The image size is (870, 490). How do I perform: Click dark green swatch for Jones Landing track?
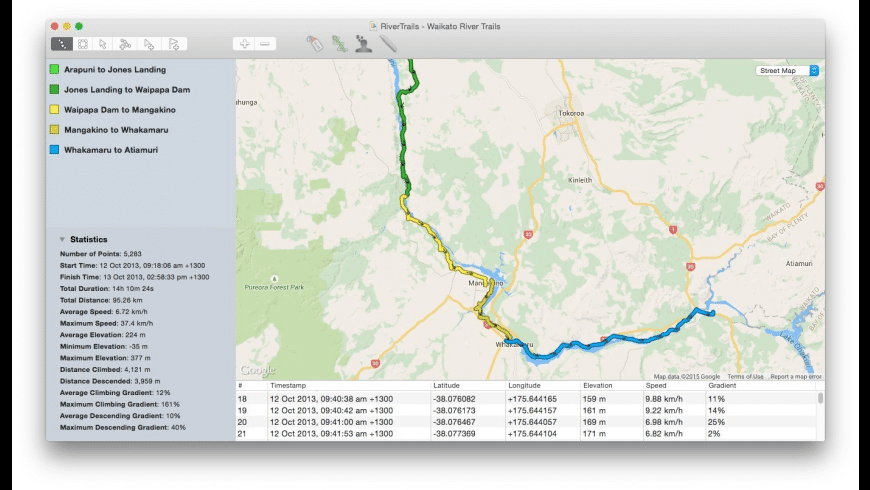(54, 89)
